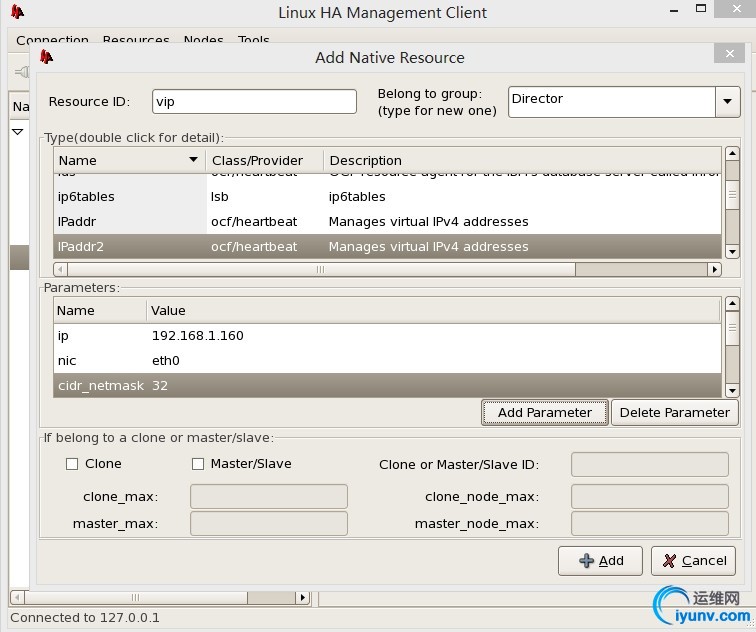Click scroll right arrow of Type list
Screen dimensions: 756x632
coord(715,269)
